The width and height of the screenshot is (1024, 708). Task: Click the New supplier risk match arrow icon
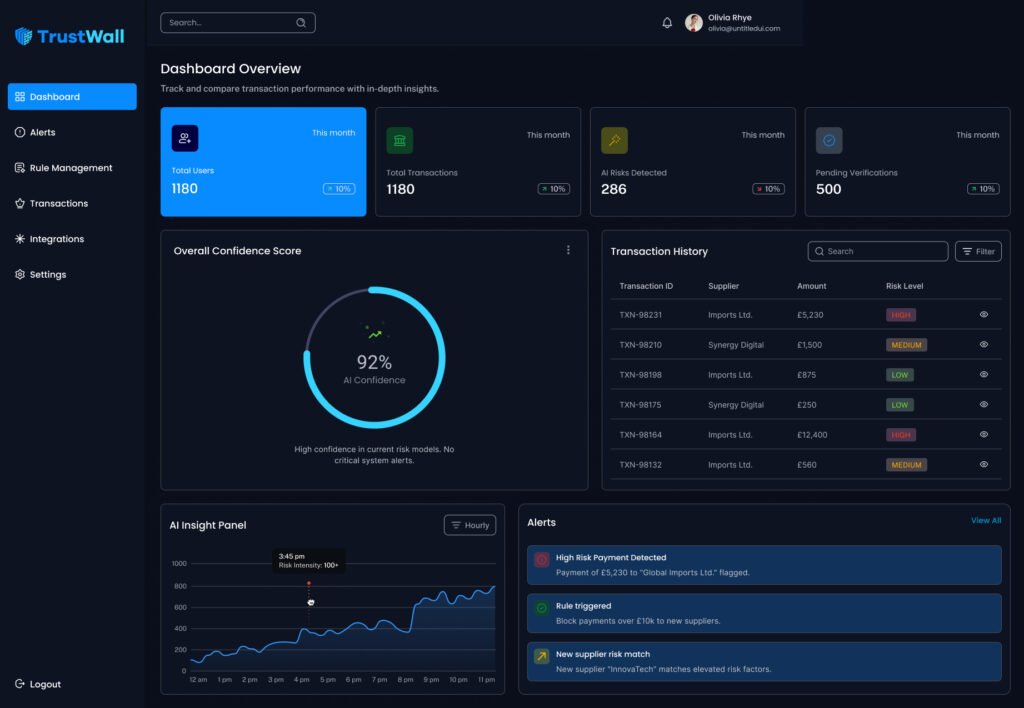(542, 657)
